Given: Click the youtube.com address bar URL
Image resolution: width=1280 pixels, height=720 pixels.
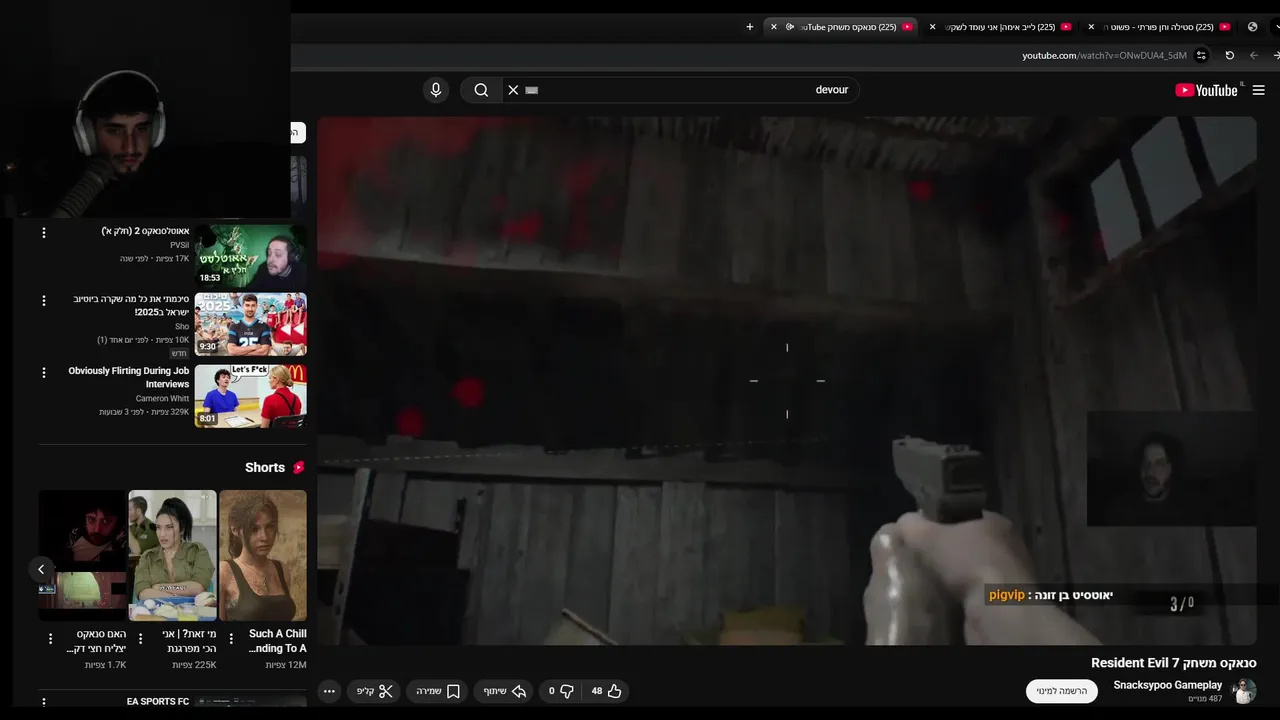Looking at the screenshot, I should coord(1104,55).
